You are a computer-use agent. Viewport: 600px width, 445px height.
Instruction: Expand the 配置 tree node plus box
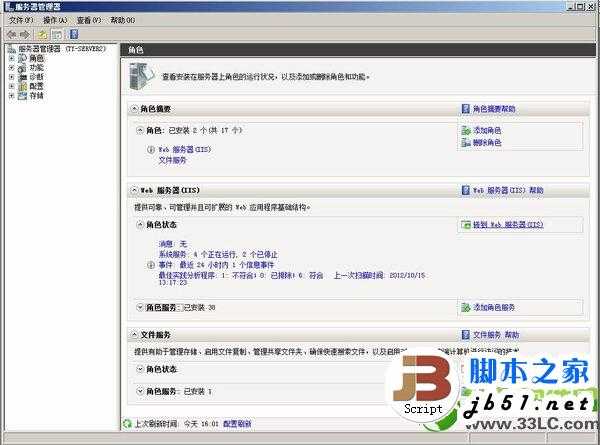click(x=11, y=86)
